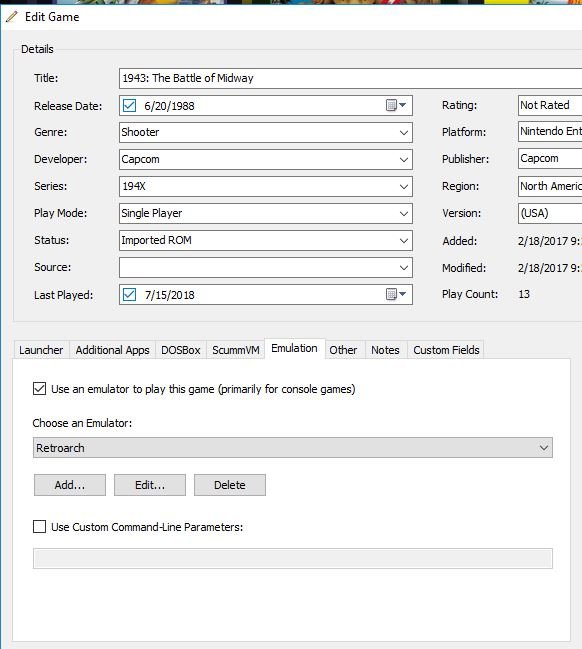
Task: Click the custom command-line parameters text box
Action: pos(293,558)
